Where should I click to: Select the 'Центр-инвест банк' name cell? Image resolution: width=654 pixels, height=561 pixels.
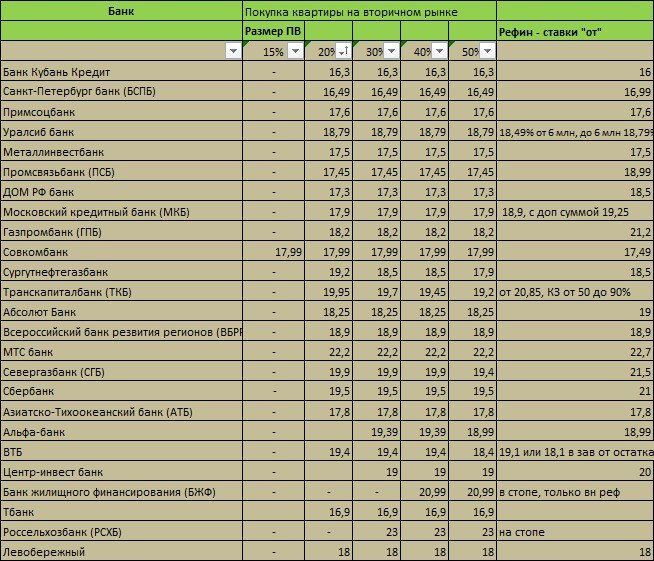121,472
